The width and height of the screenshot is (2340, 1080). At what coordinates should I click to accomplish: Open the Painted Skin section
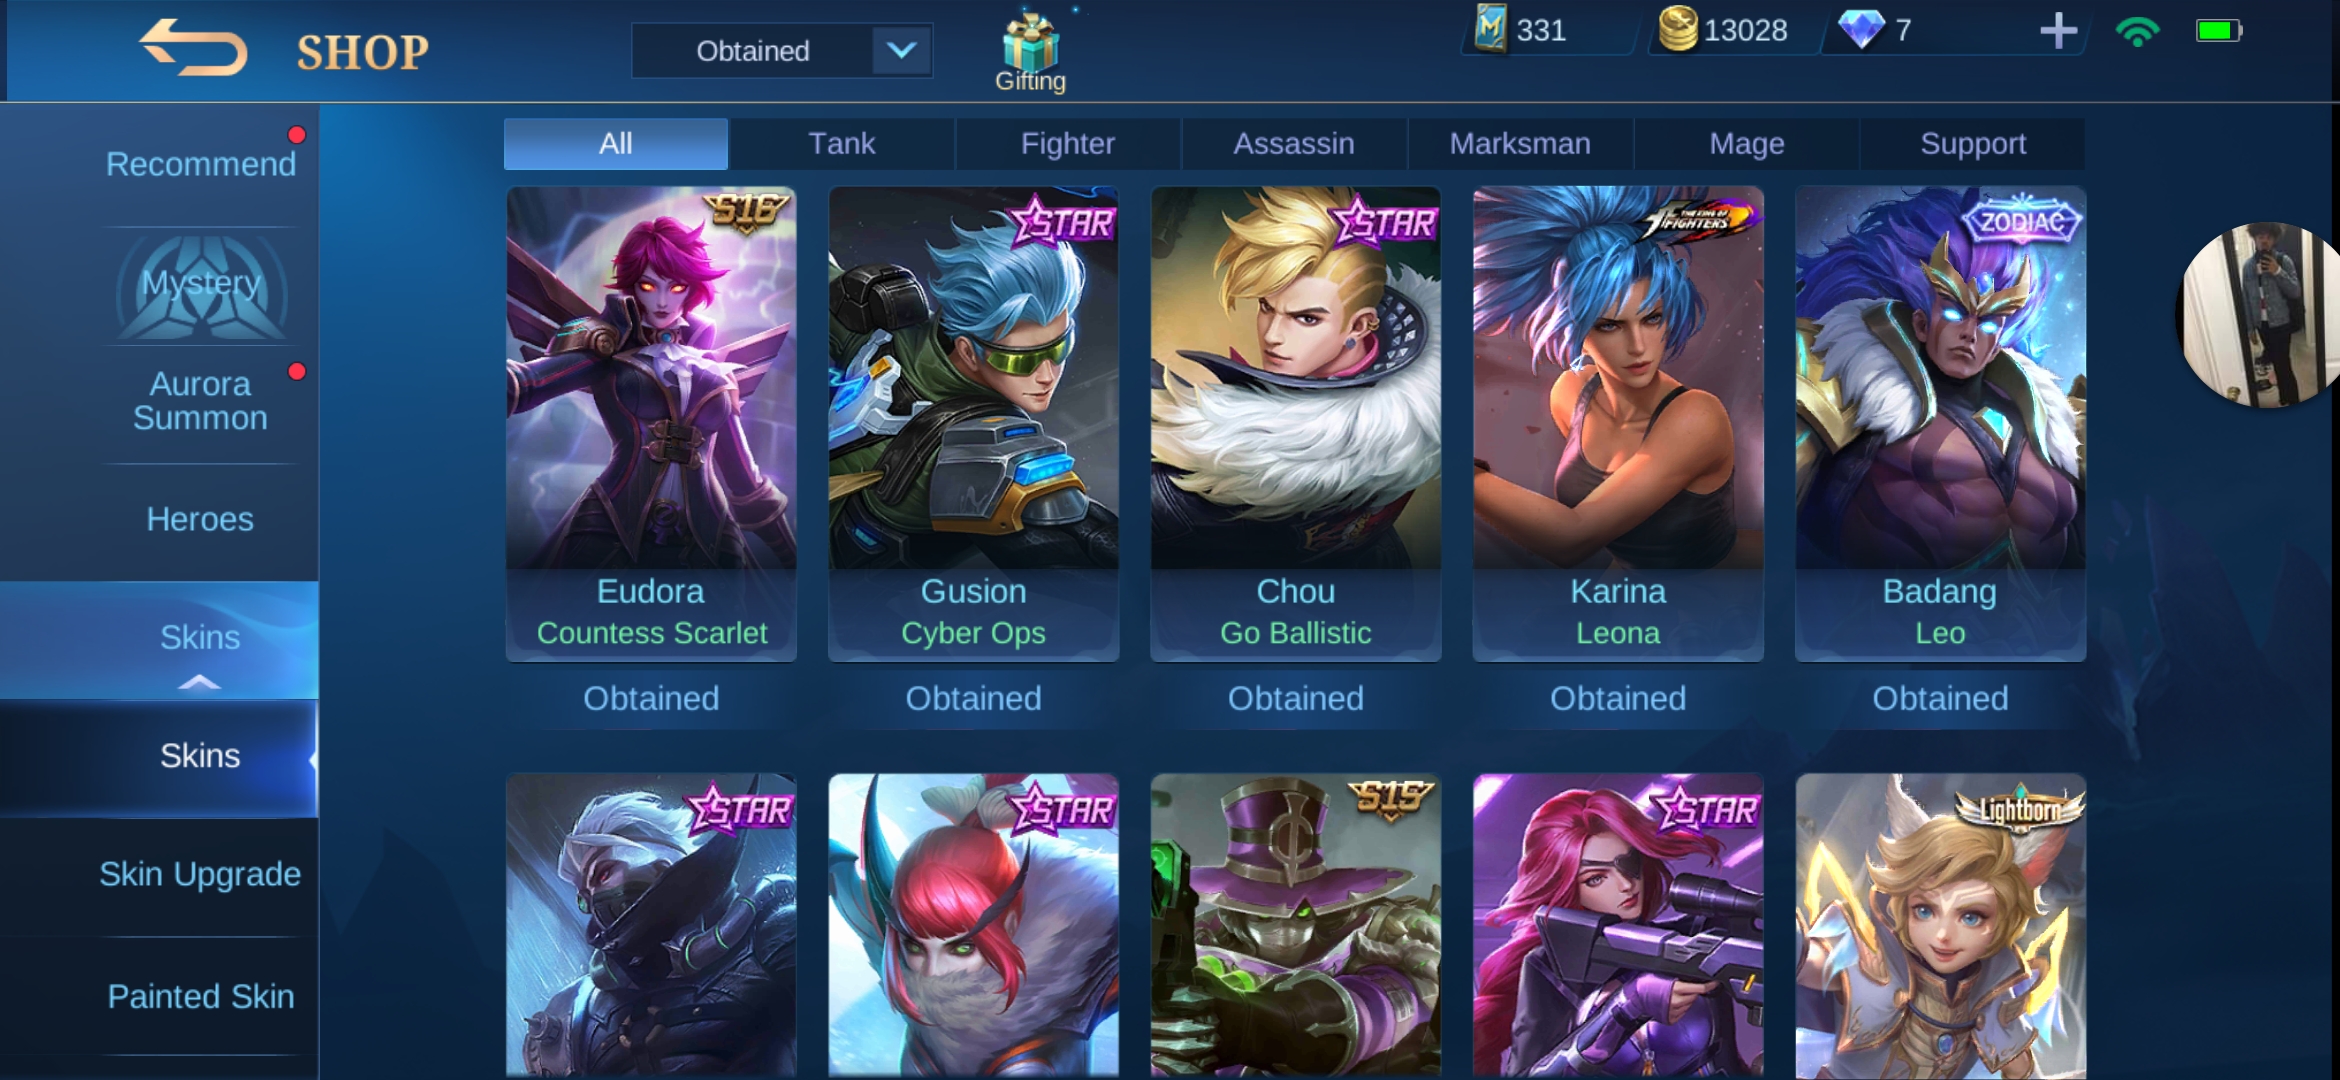tap(200, 996)
